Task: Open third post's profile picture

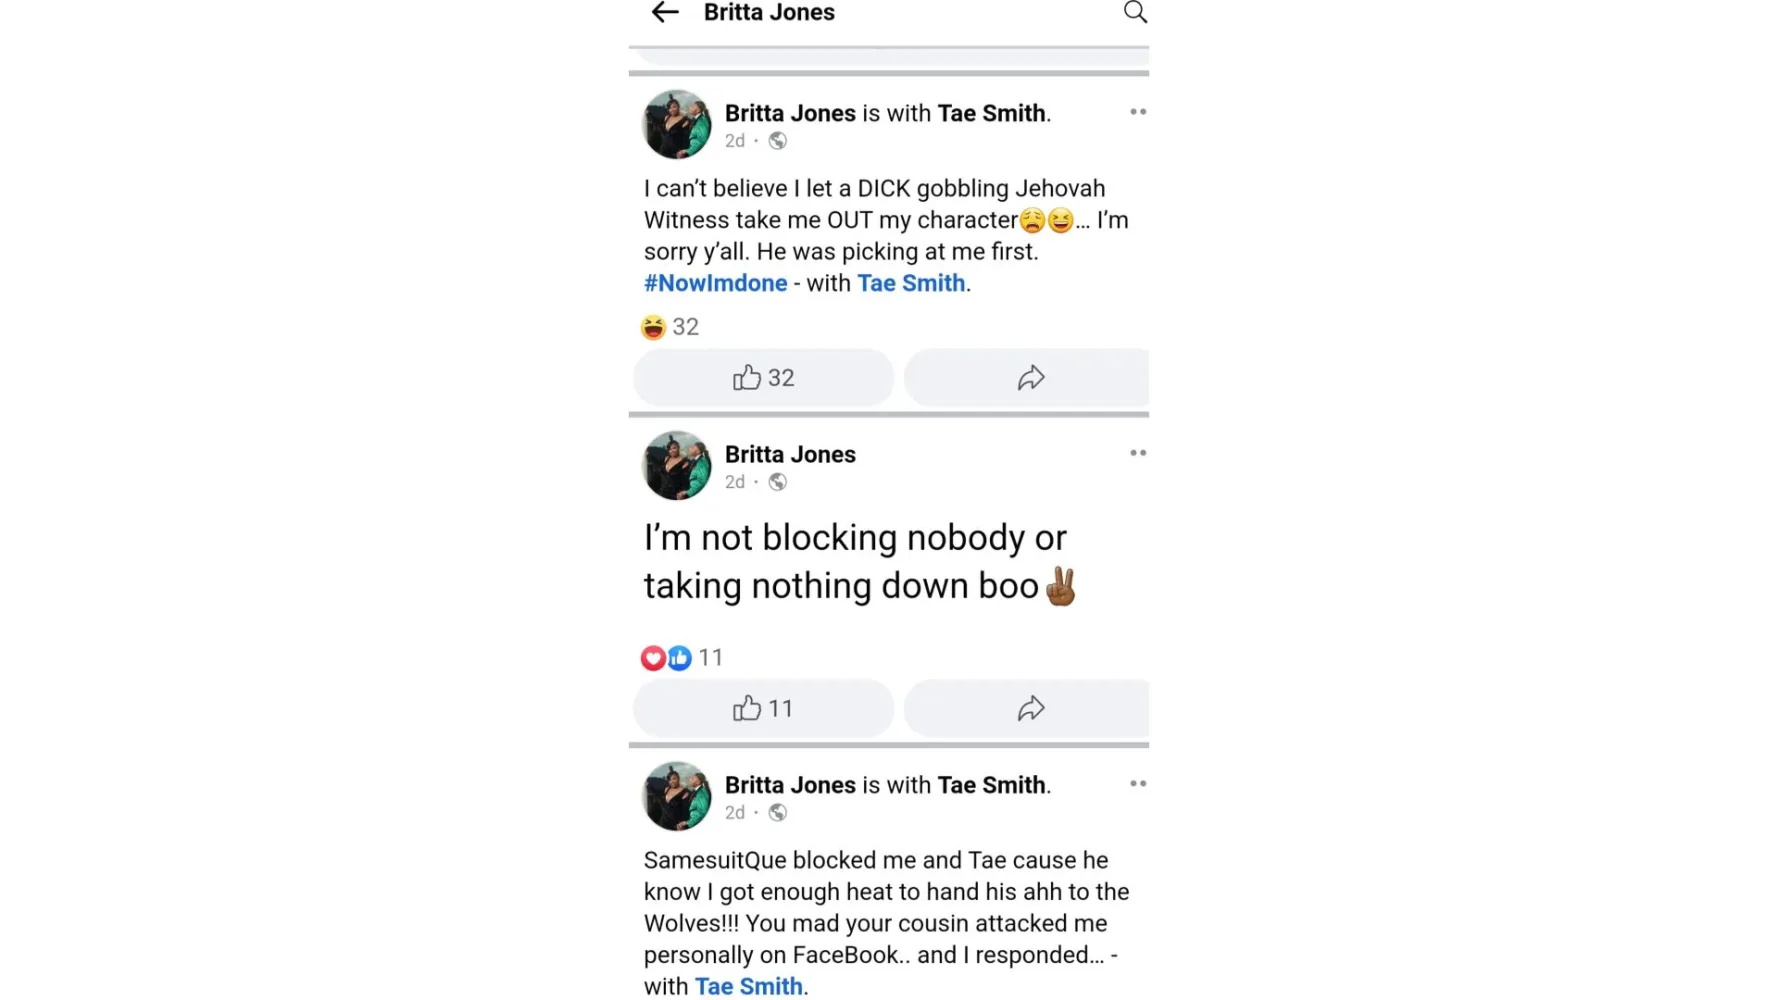Action: [677, 797]
